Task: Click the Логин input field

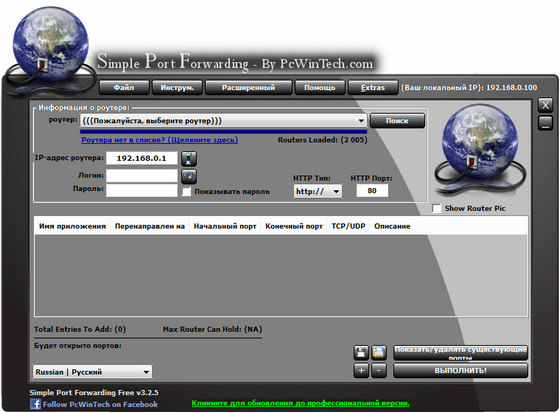Action: pyautogui.click(x=142, y=176)
